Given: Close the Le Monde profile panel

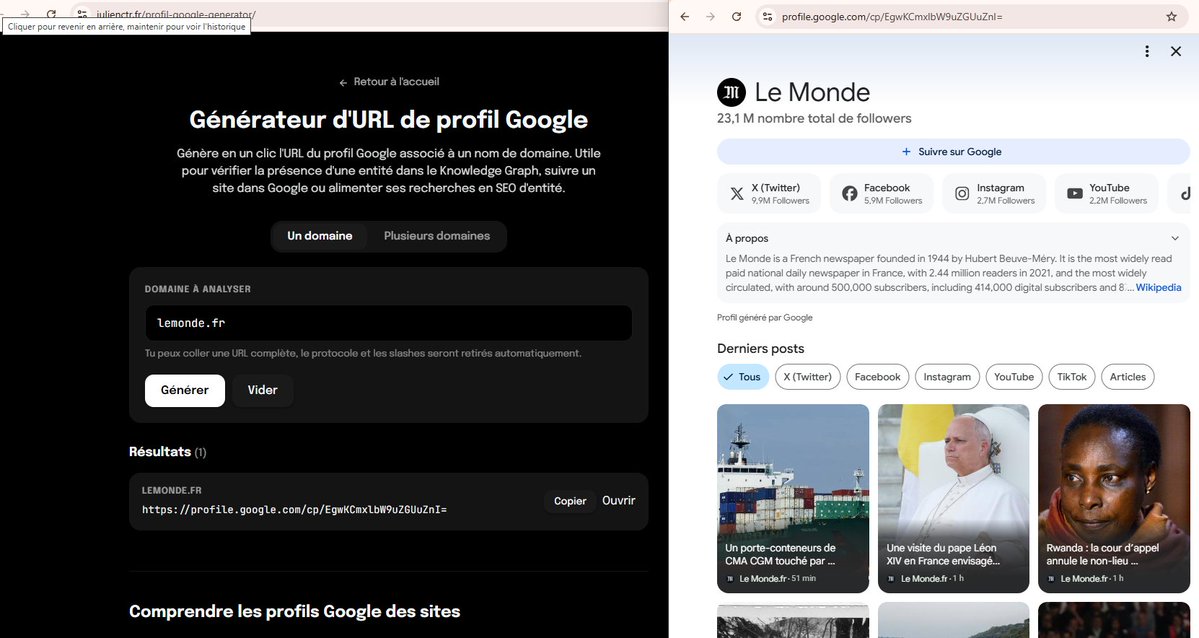Looking at the screenshot, I should 1176,51.
